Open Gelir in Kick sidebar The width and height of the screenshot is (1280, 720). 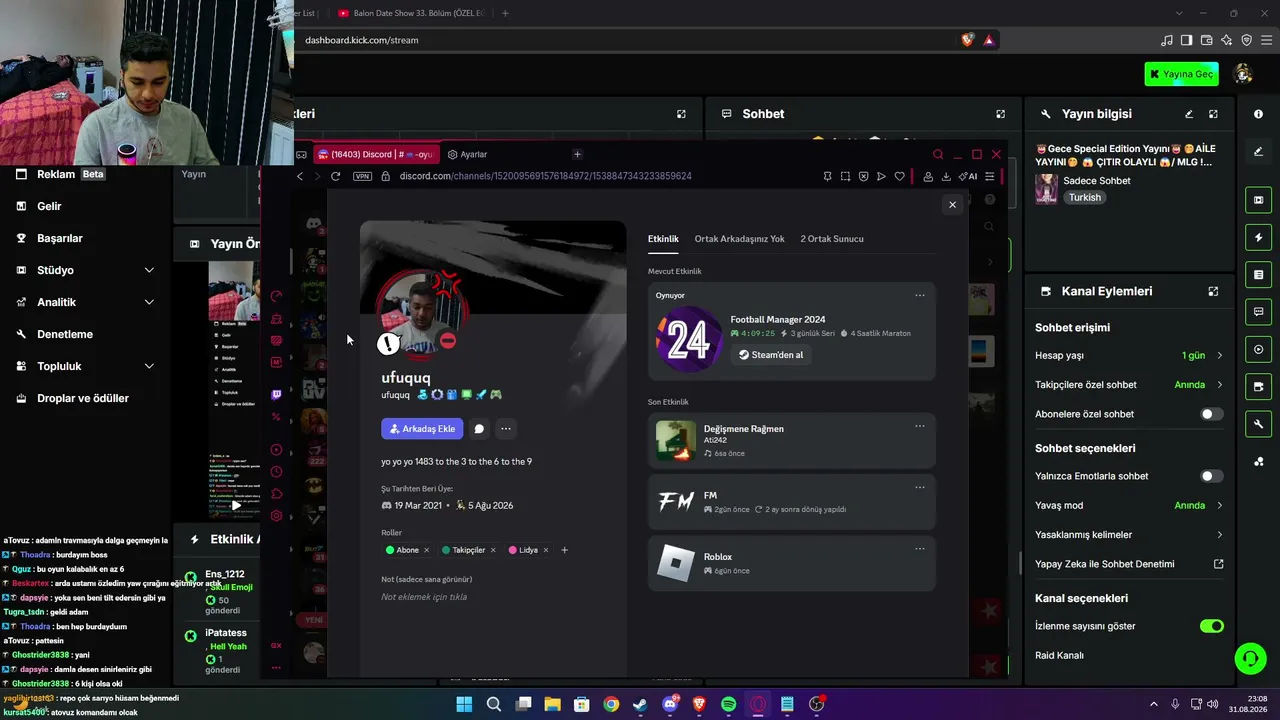coord(49,206)
